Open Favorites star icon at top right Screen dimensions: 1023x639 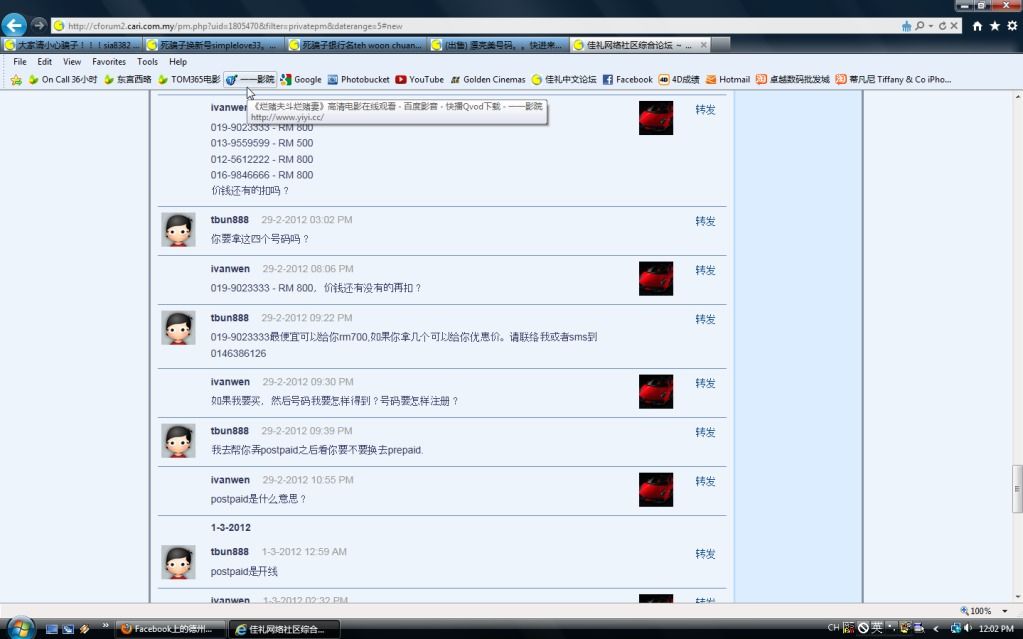pos(994,26)
